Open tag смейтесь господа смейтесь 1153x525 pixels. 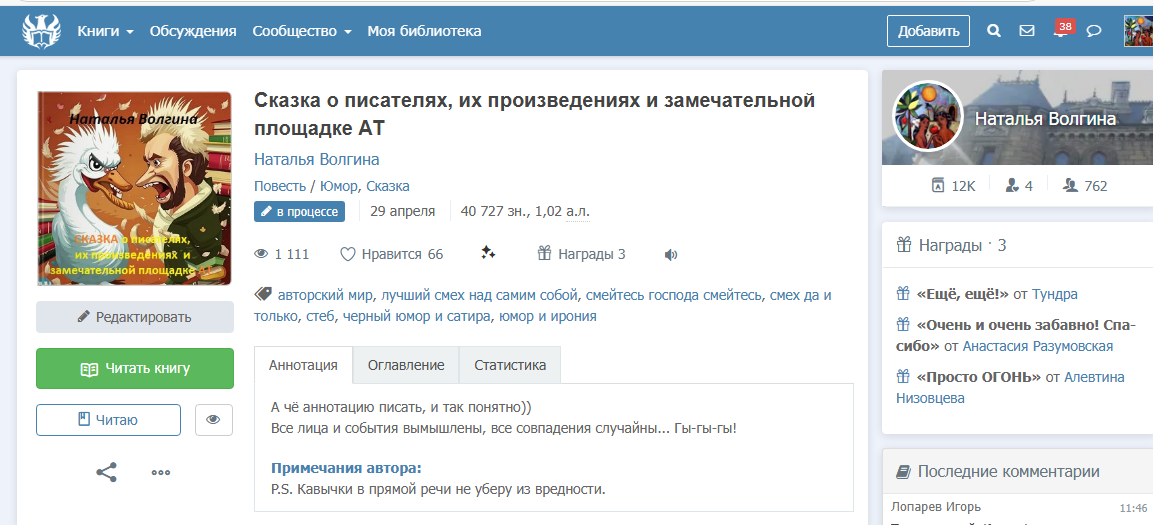673,296
